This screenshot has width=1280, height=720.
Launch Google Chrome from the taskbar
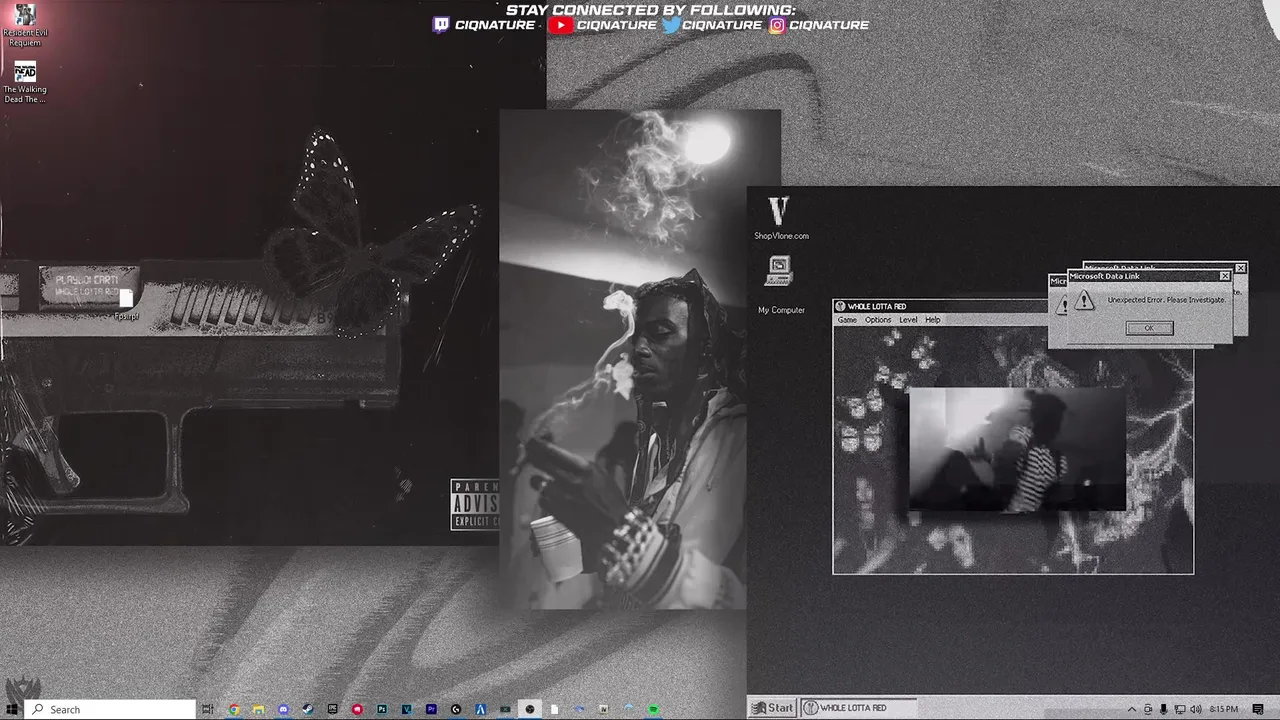click(234, 709)
